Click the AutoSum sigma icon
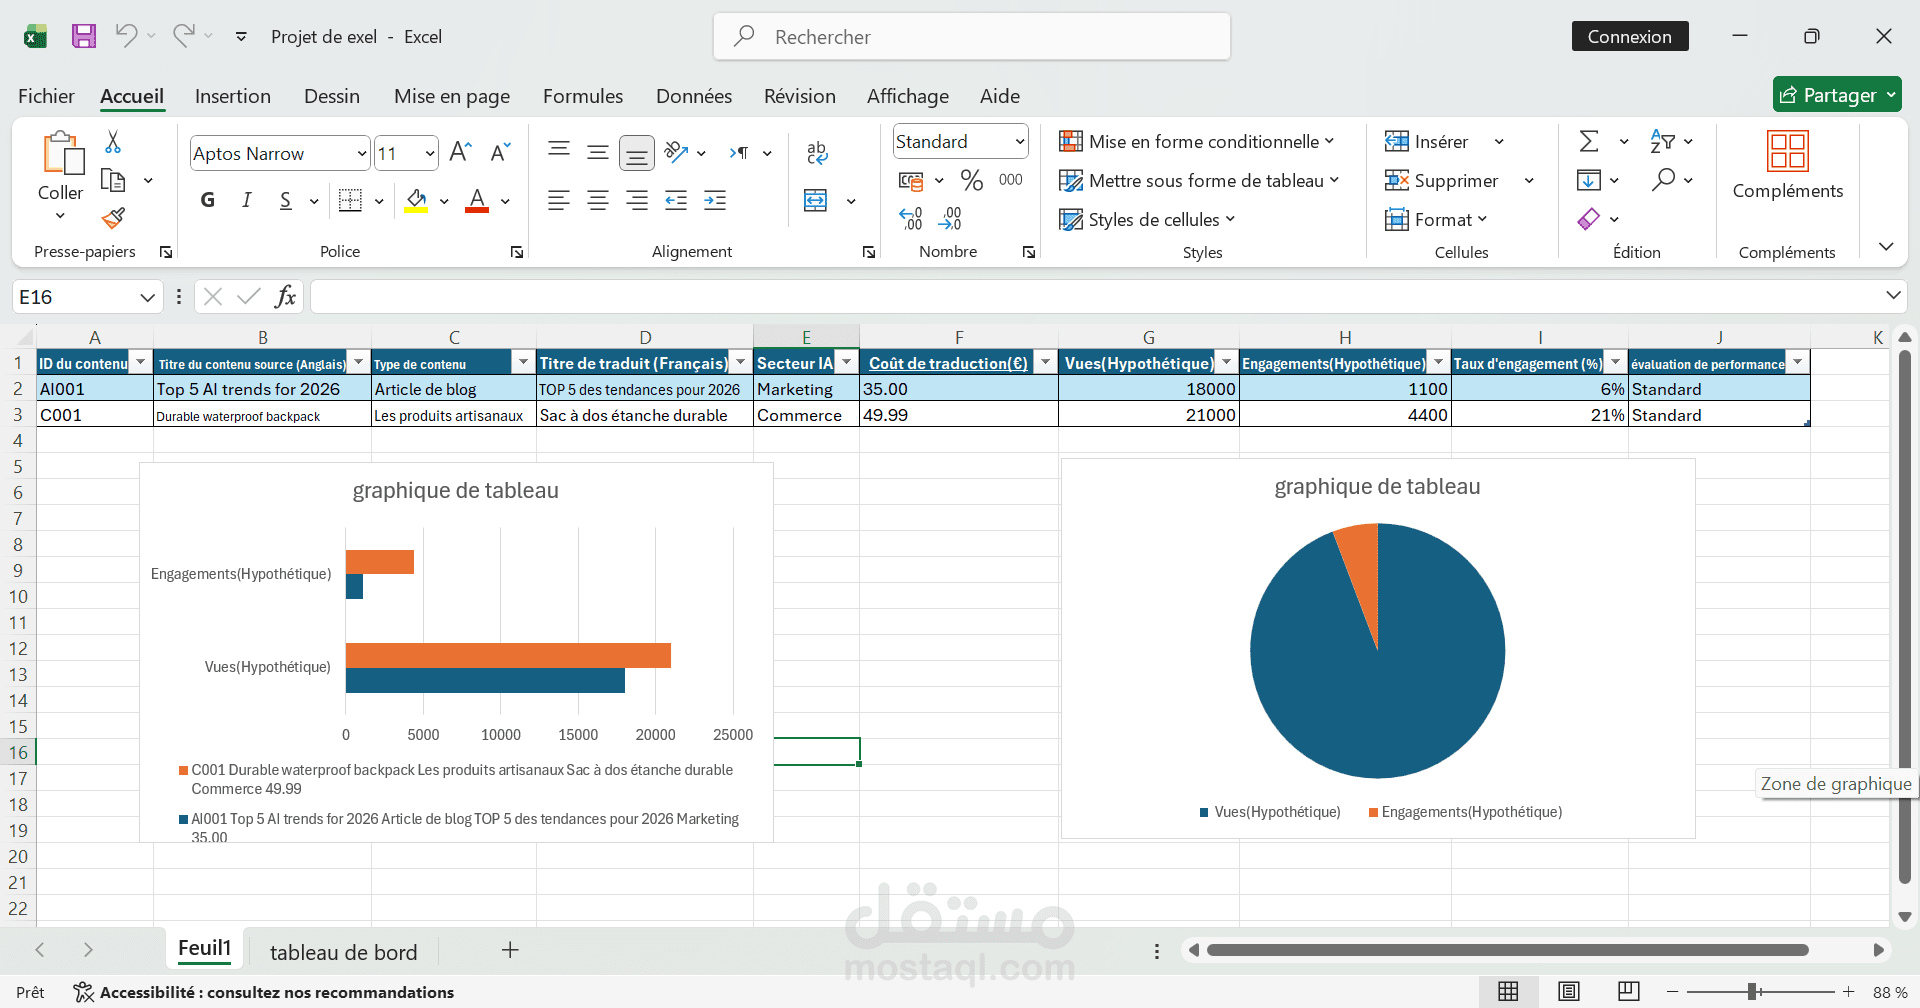 tap(1589, 141)
